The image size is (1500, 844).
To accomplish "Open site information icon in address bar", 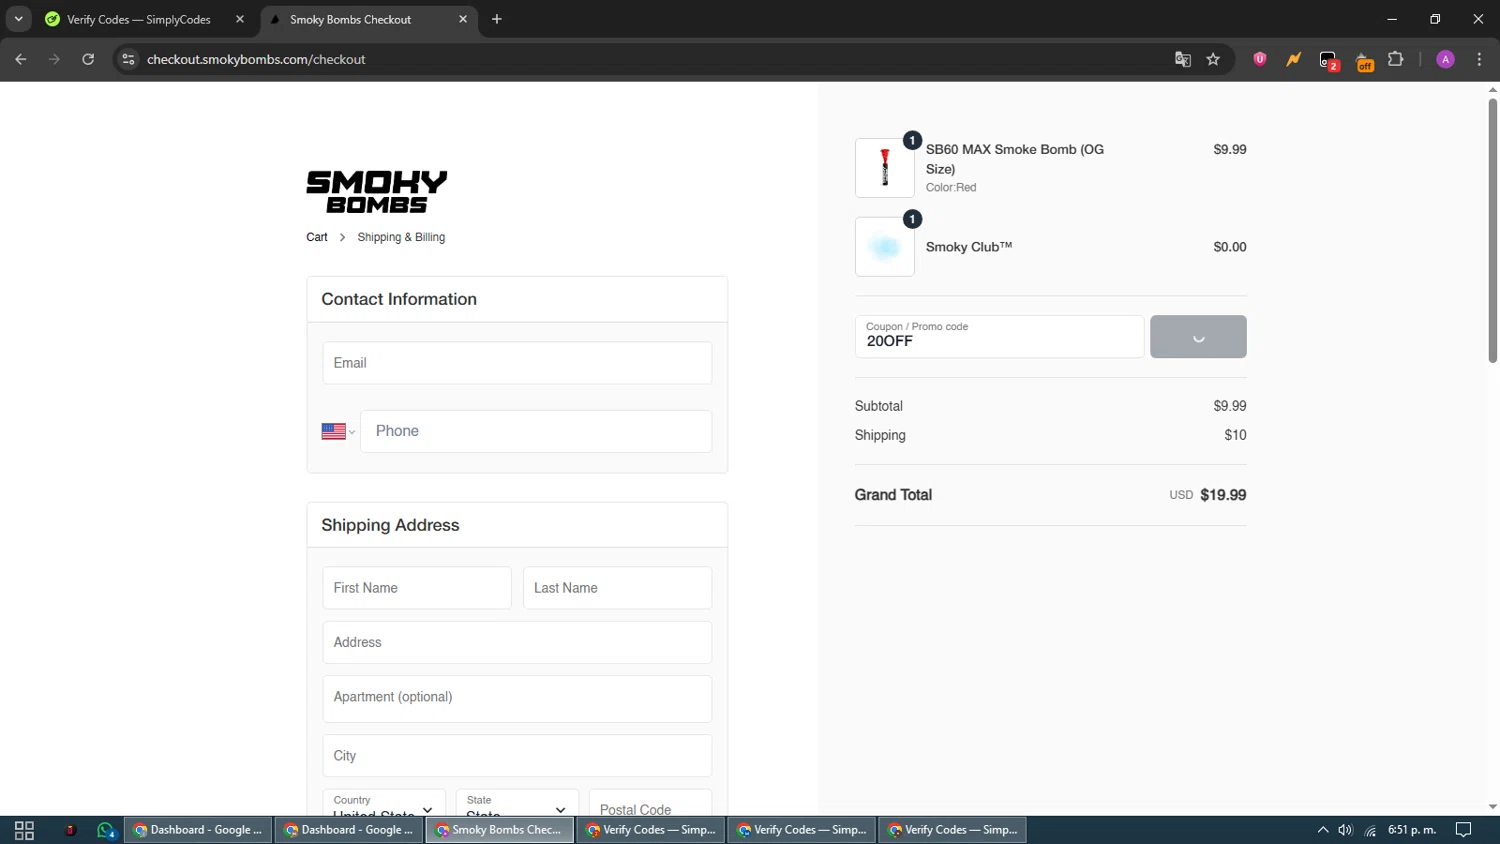I will point(128,59).
